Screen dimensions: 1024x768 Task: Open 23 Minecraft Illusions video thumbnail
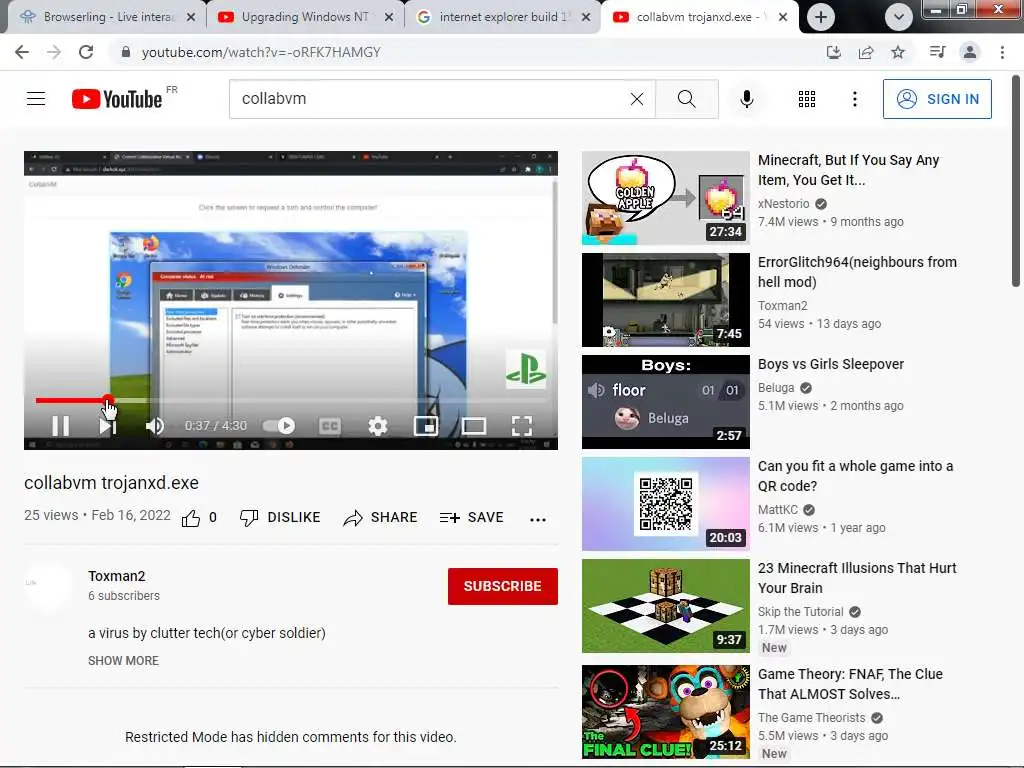tap(665, 605)
